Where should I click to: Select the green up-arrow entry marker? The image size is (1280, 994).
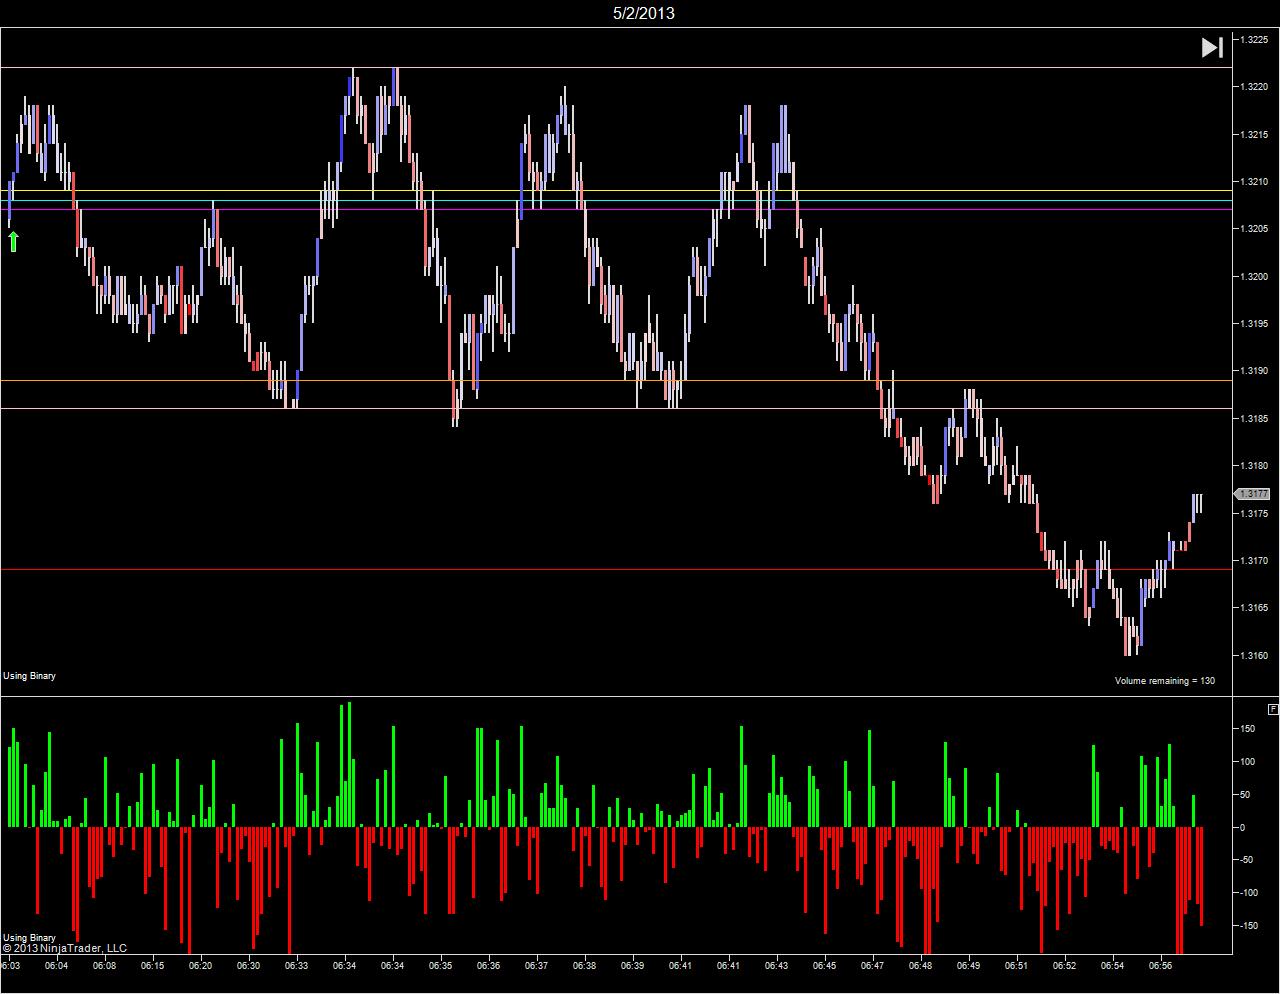click(x=13, y=241)
